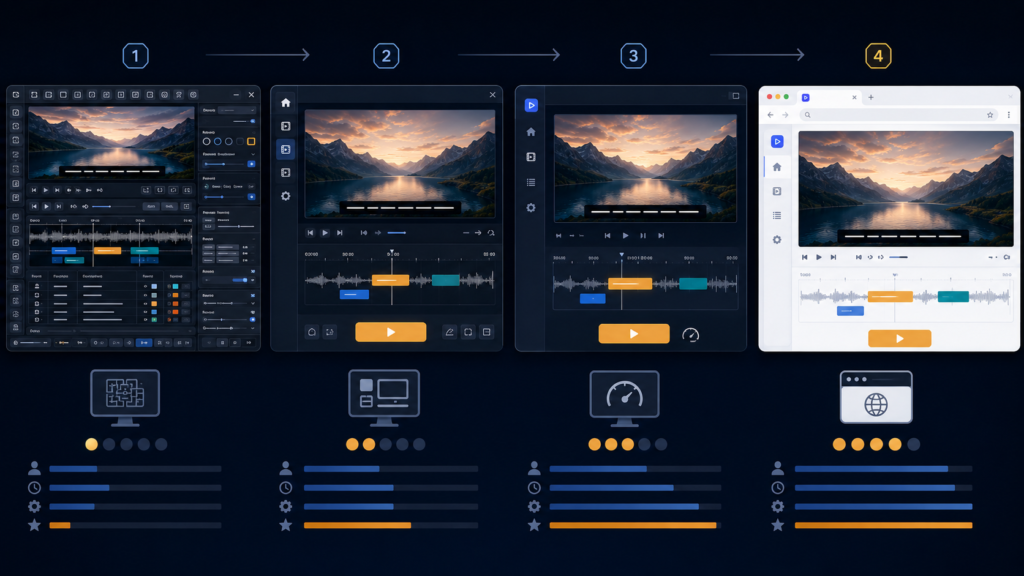This screenshot has height=576, width=1024.
Task: Go back using the browser's back arrow
Action: click(771, 115)
